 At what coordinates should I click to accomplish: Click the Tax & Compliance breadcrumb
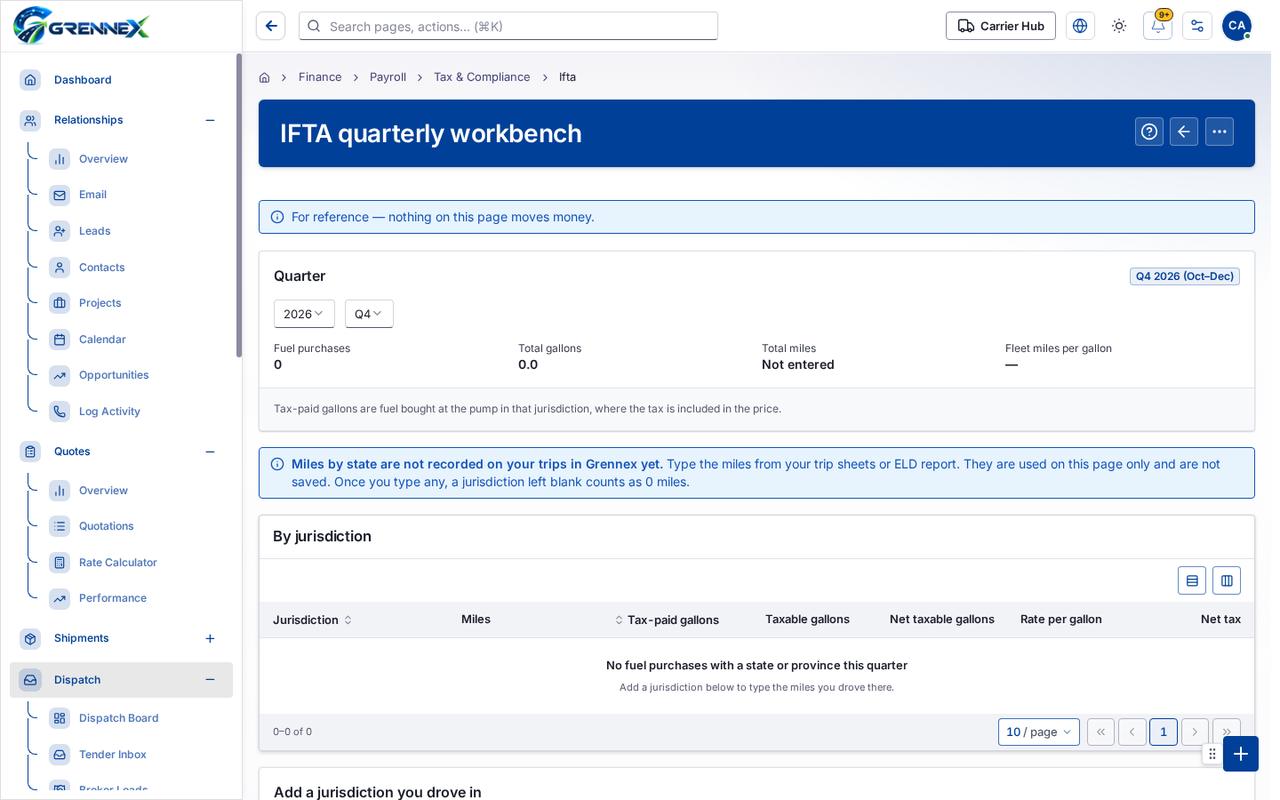point(482,77)
